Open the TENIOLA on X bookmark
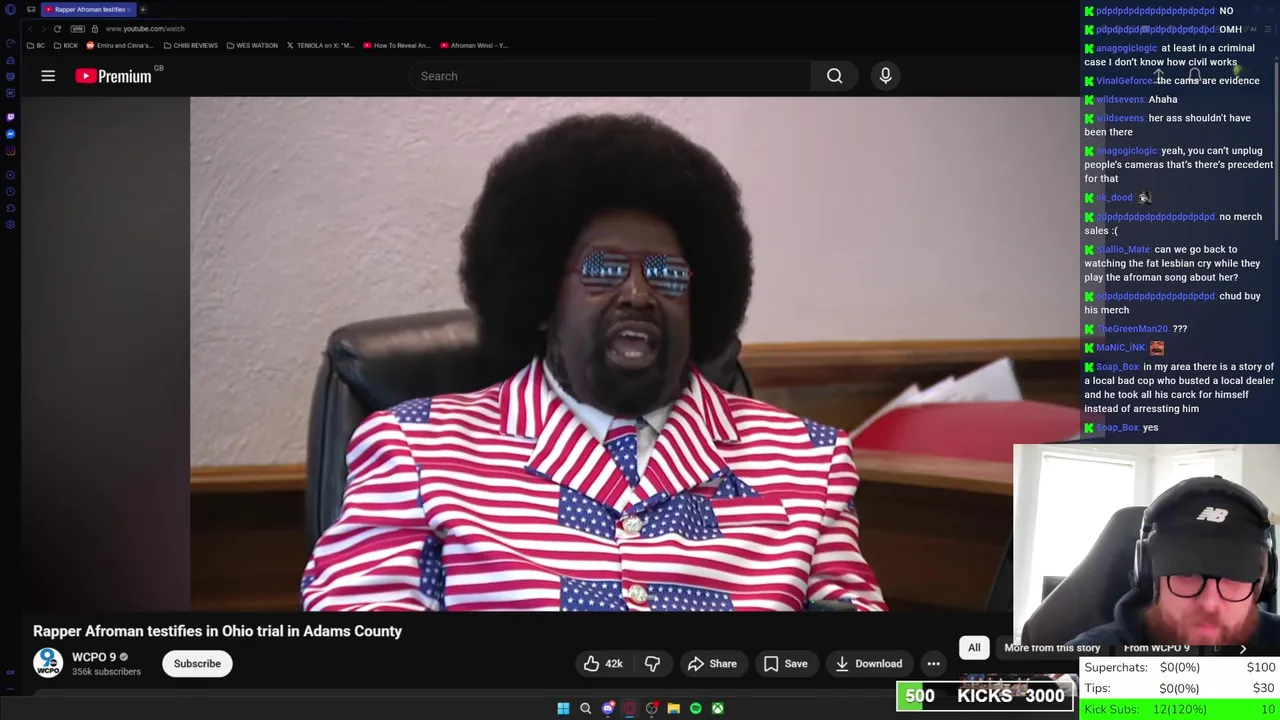This screenshot has height=720, width=1280. (320, 45)
